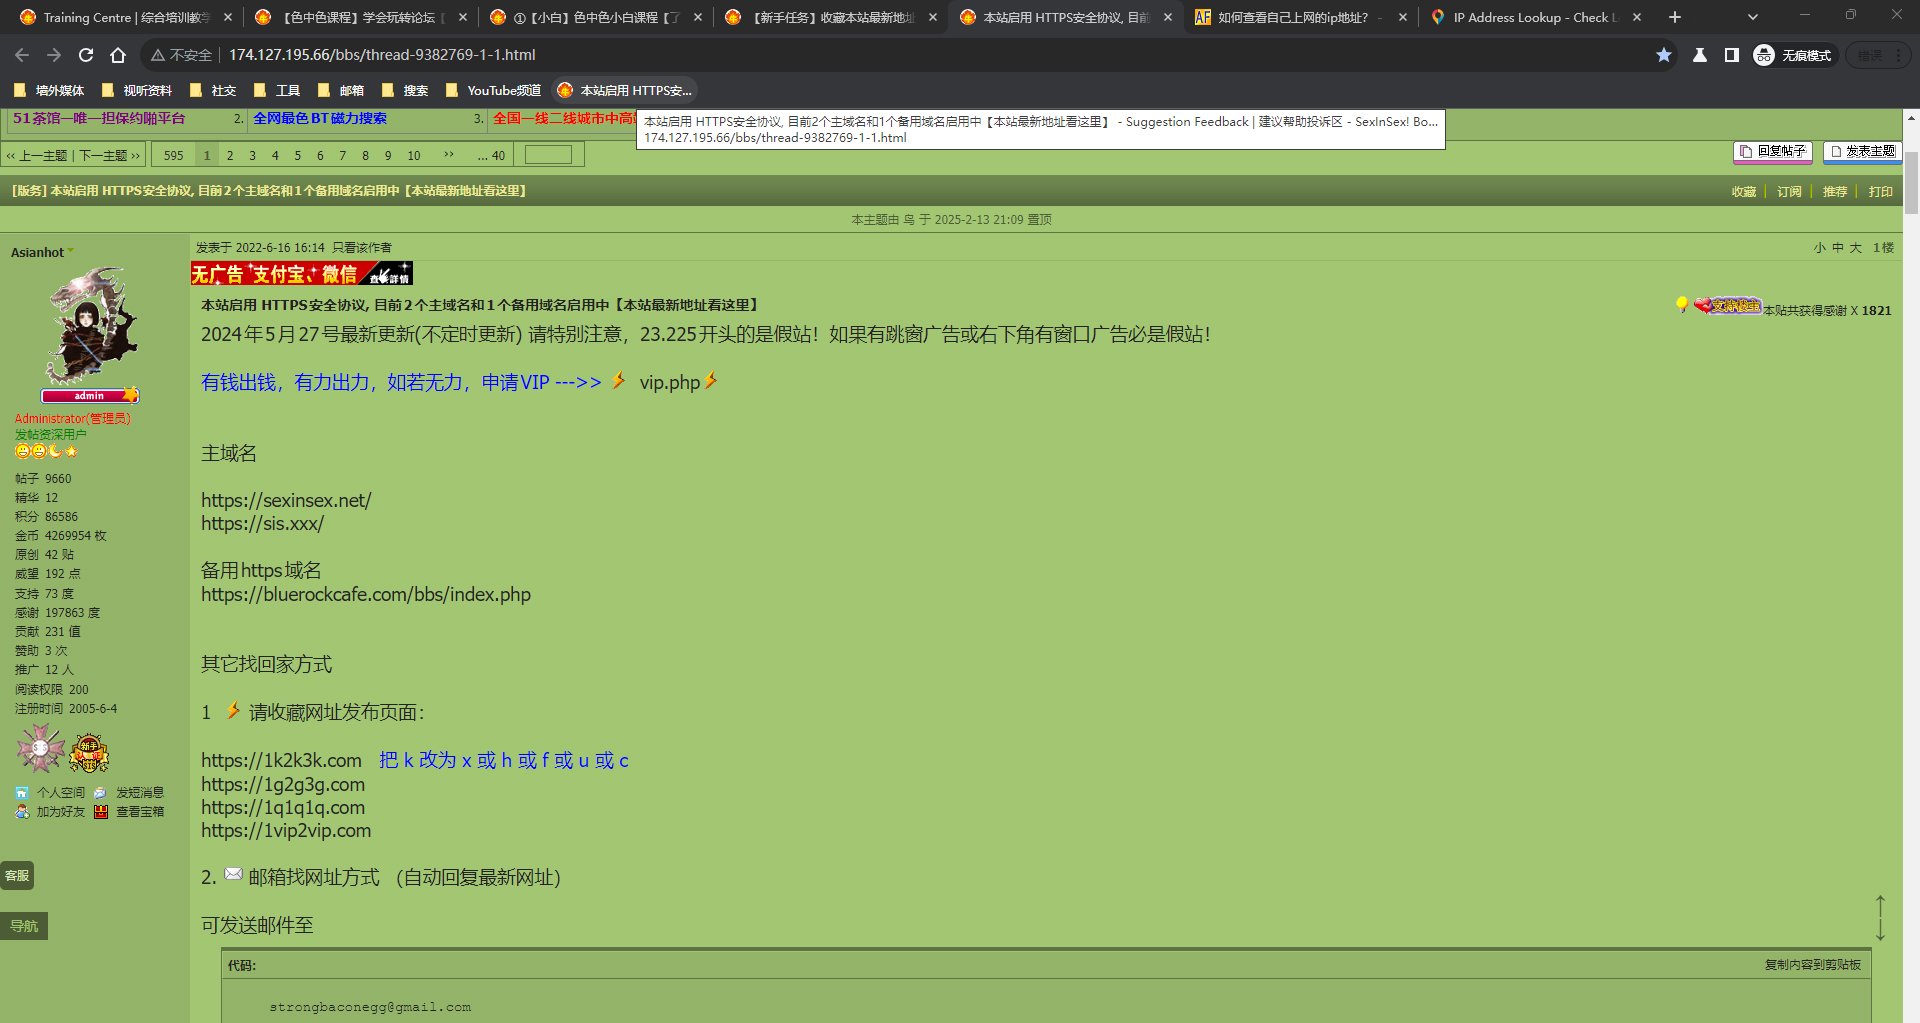Click the 新手认证 gold badge
This screenshot has width=1920, height=1023.
click(x=89, y=753)
